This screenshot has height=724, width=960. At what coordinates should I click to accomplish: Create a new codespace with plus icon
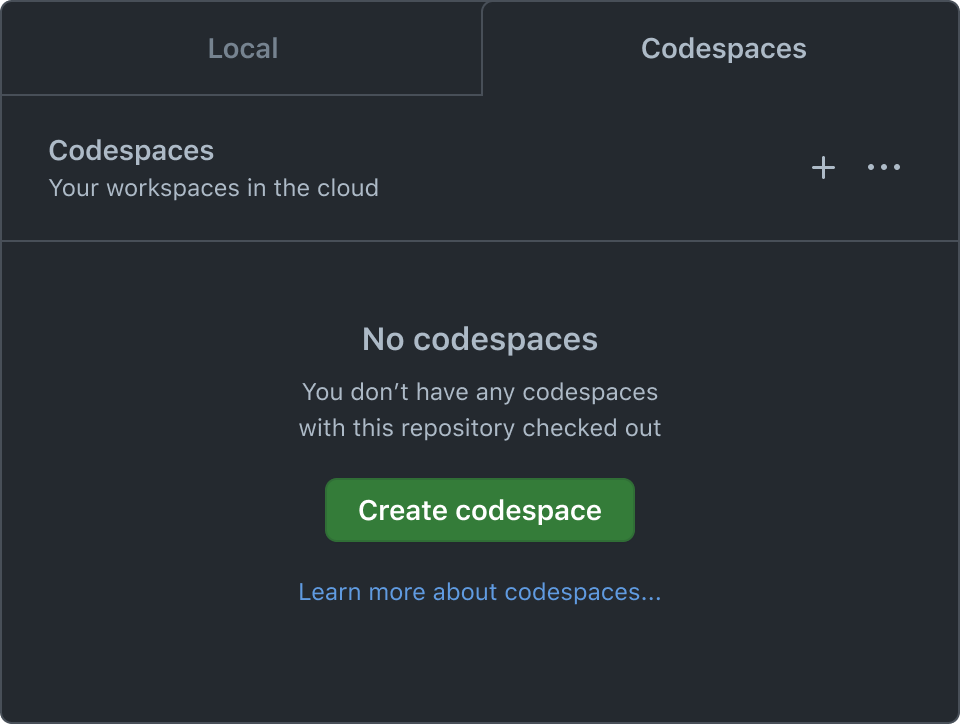coord(822,168)
